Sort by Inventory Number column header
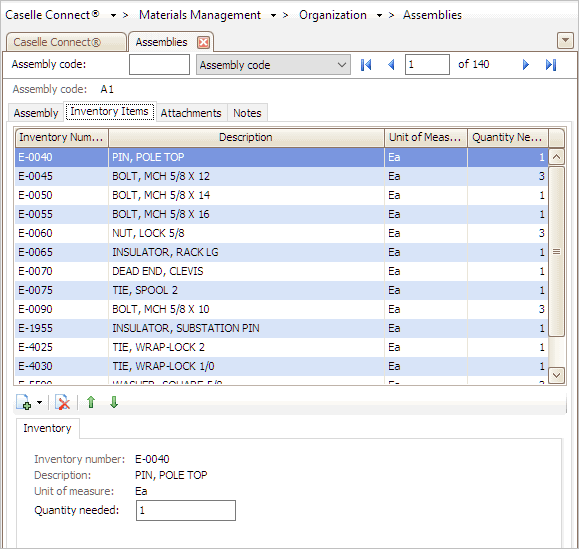Viewport: 579px width, 549px height. point(62,137)
